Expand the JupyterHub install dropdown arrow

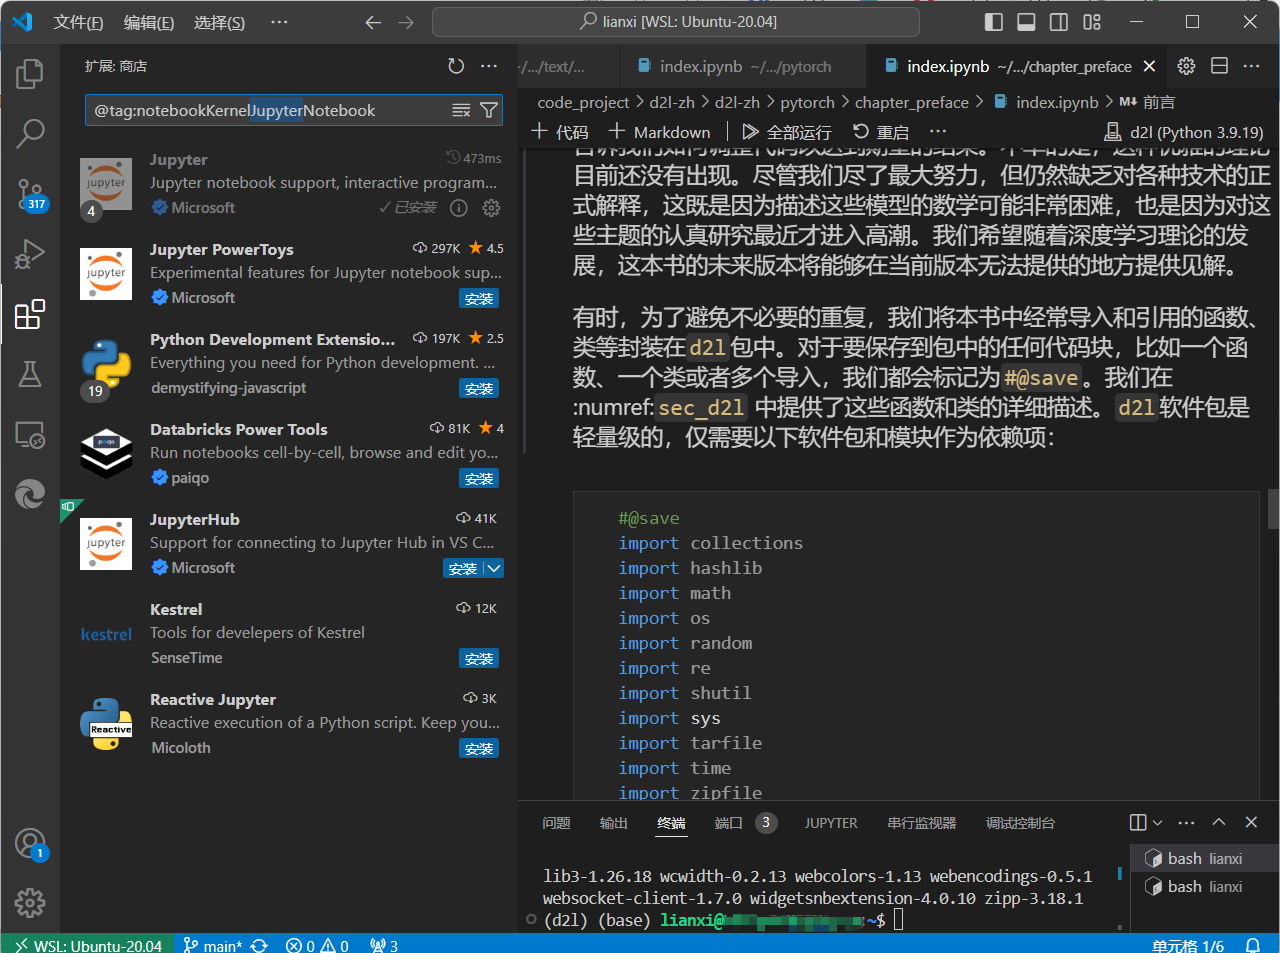(494, 568)
